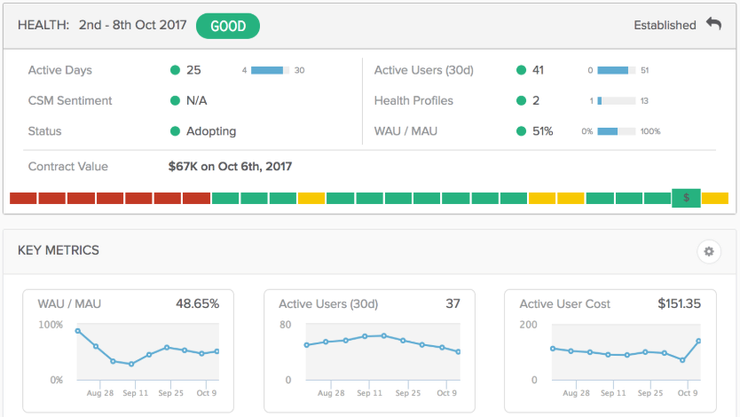740x417 pixels.
Task: Click the green dot beside N/A sentiment
Action: pyautogui.click(x=175, y=100)
